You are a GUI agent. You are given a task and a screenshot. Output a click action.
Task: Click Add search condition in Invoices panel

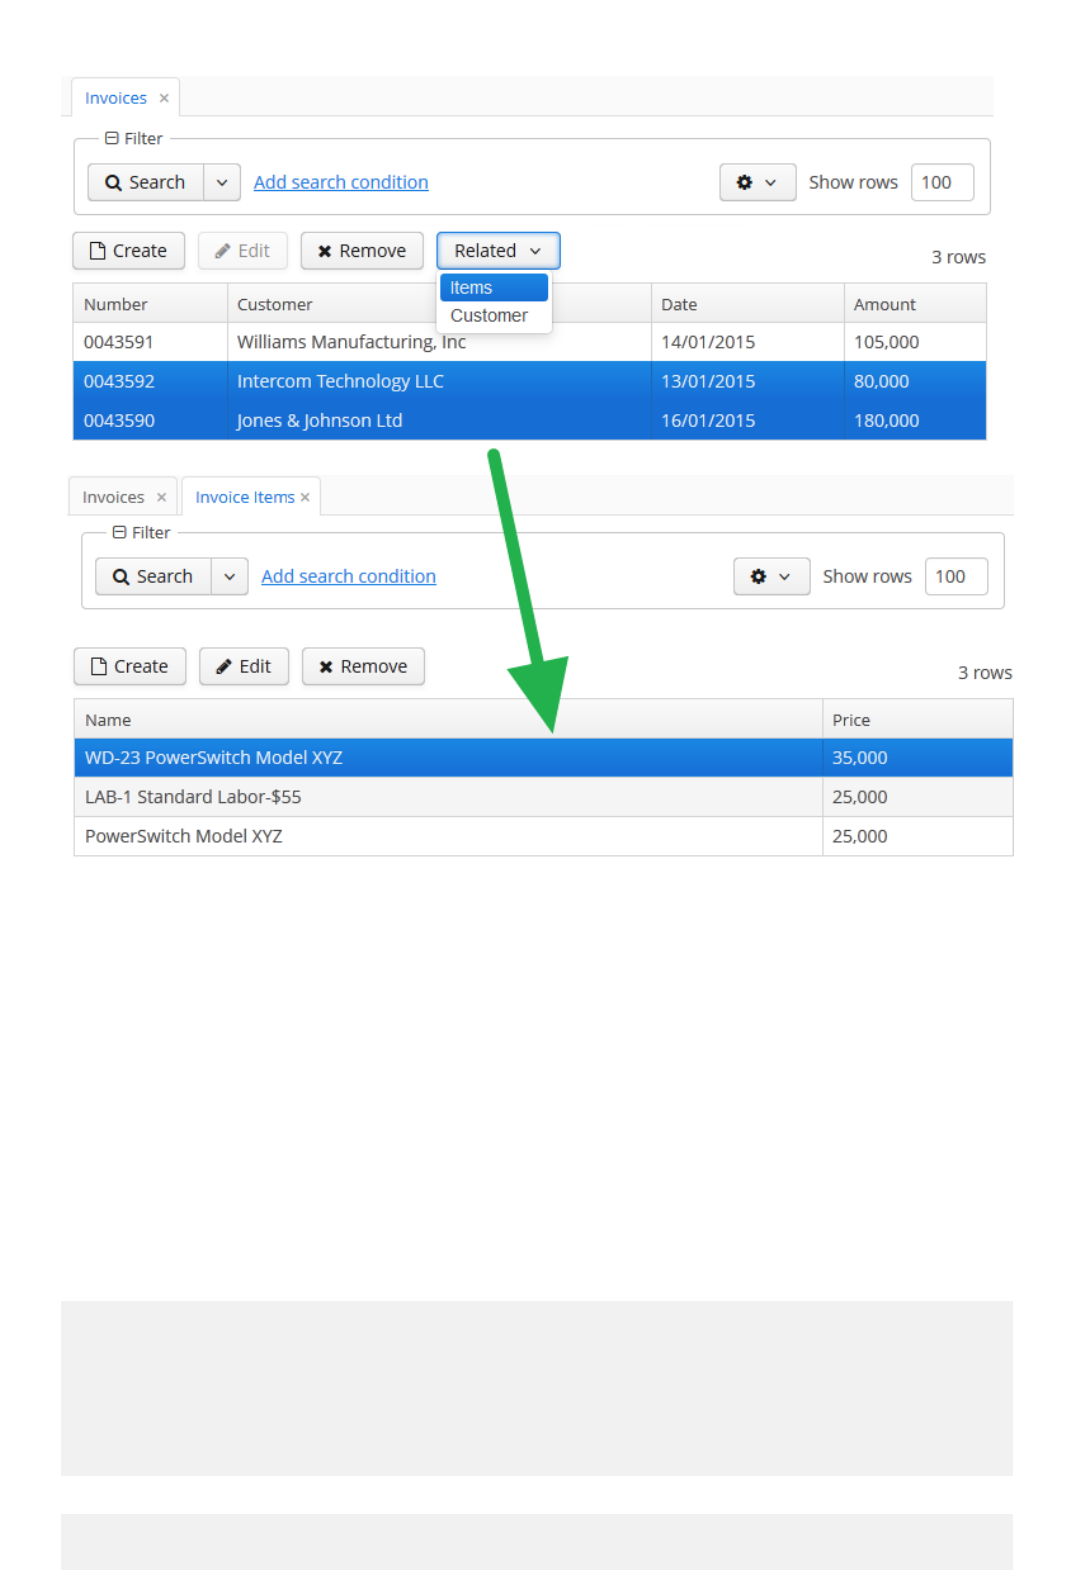(x=341, y=182)
